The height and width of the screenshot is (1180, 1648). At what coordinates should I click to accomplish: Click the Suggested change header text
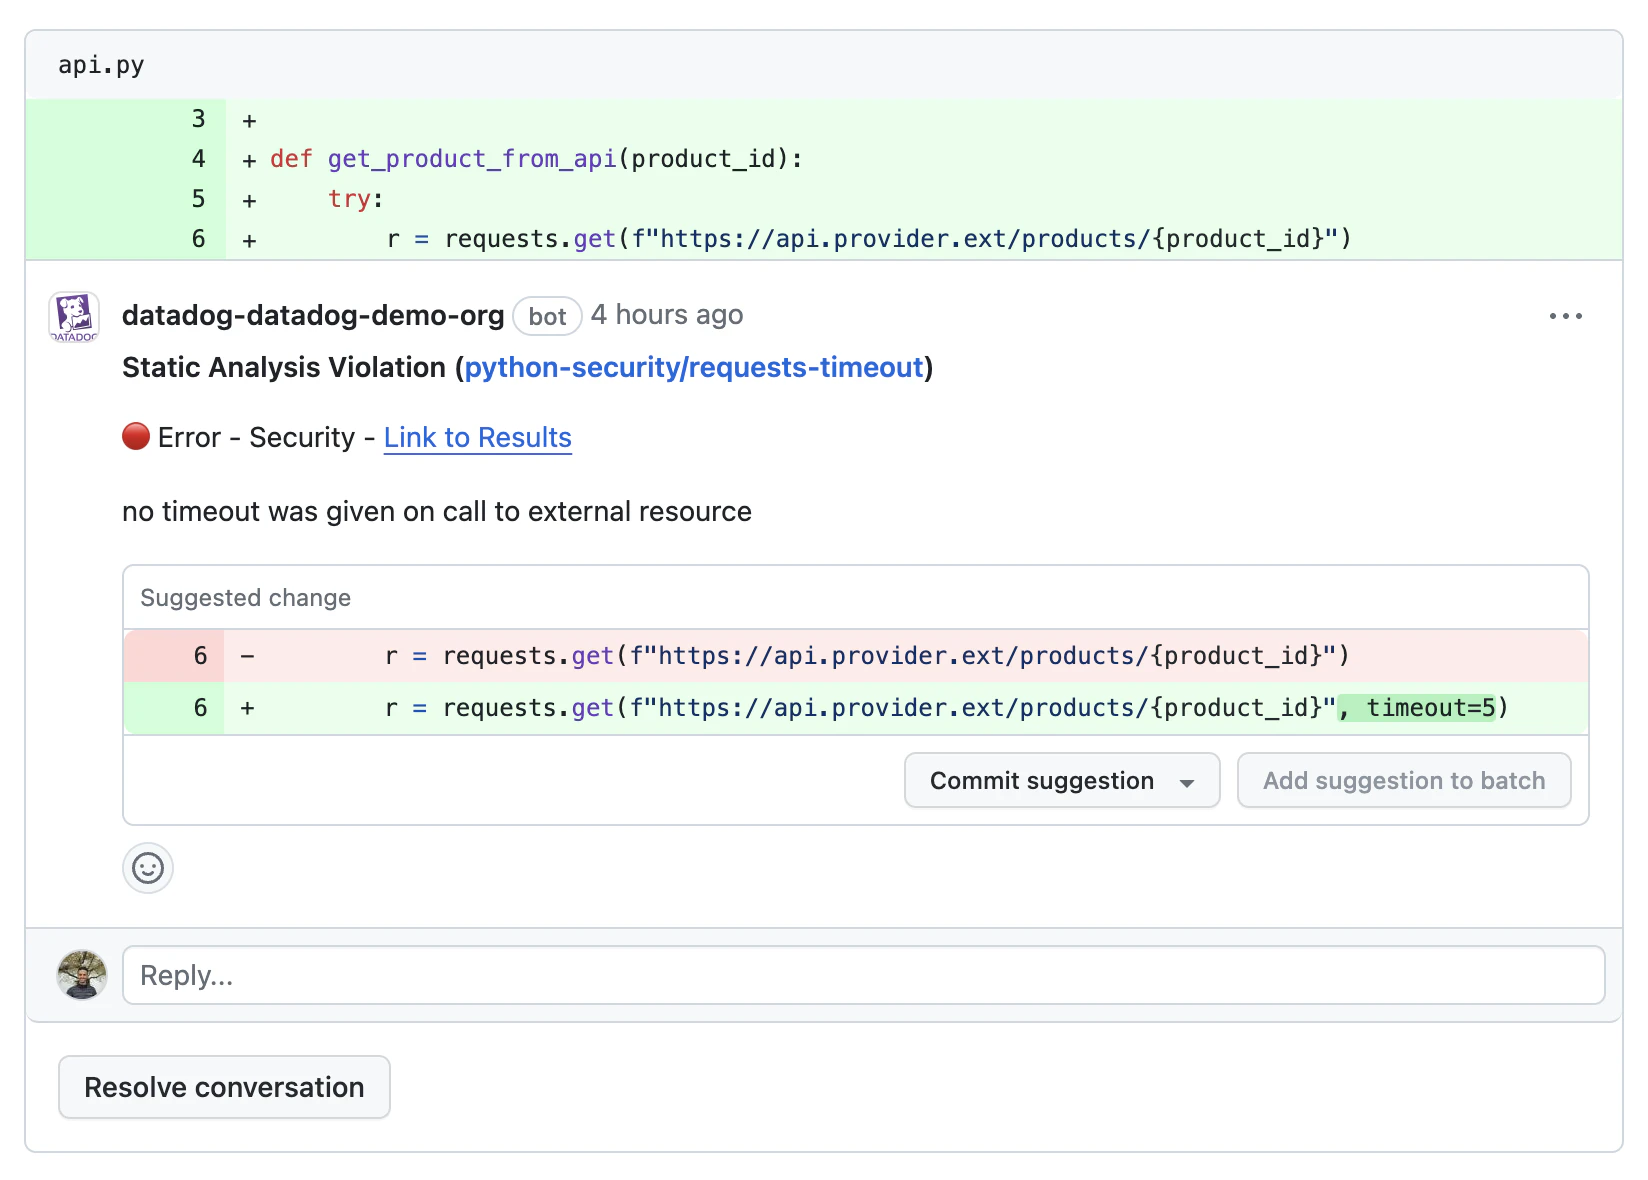(x=246, y=598)
